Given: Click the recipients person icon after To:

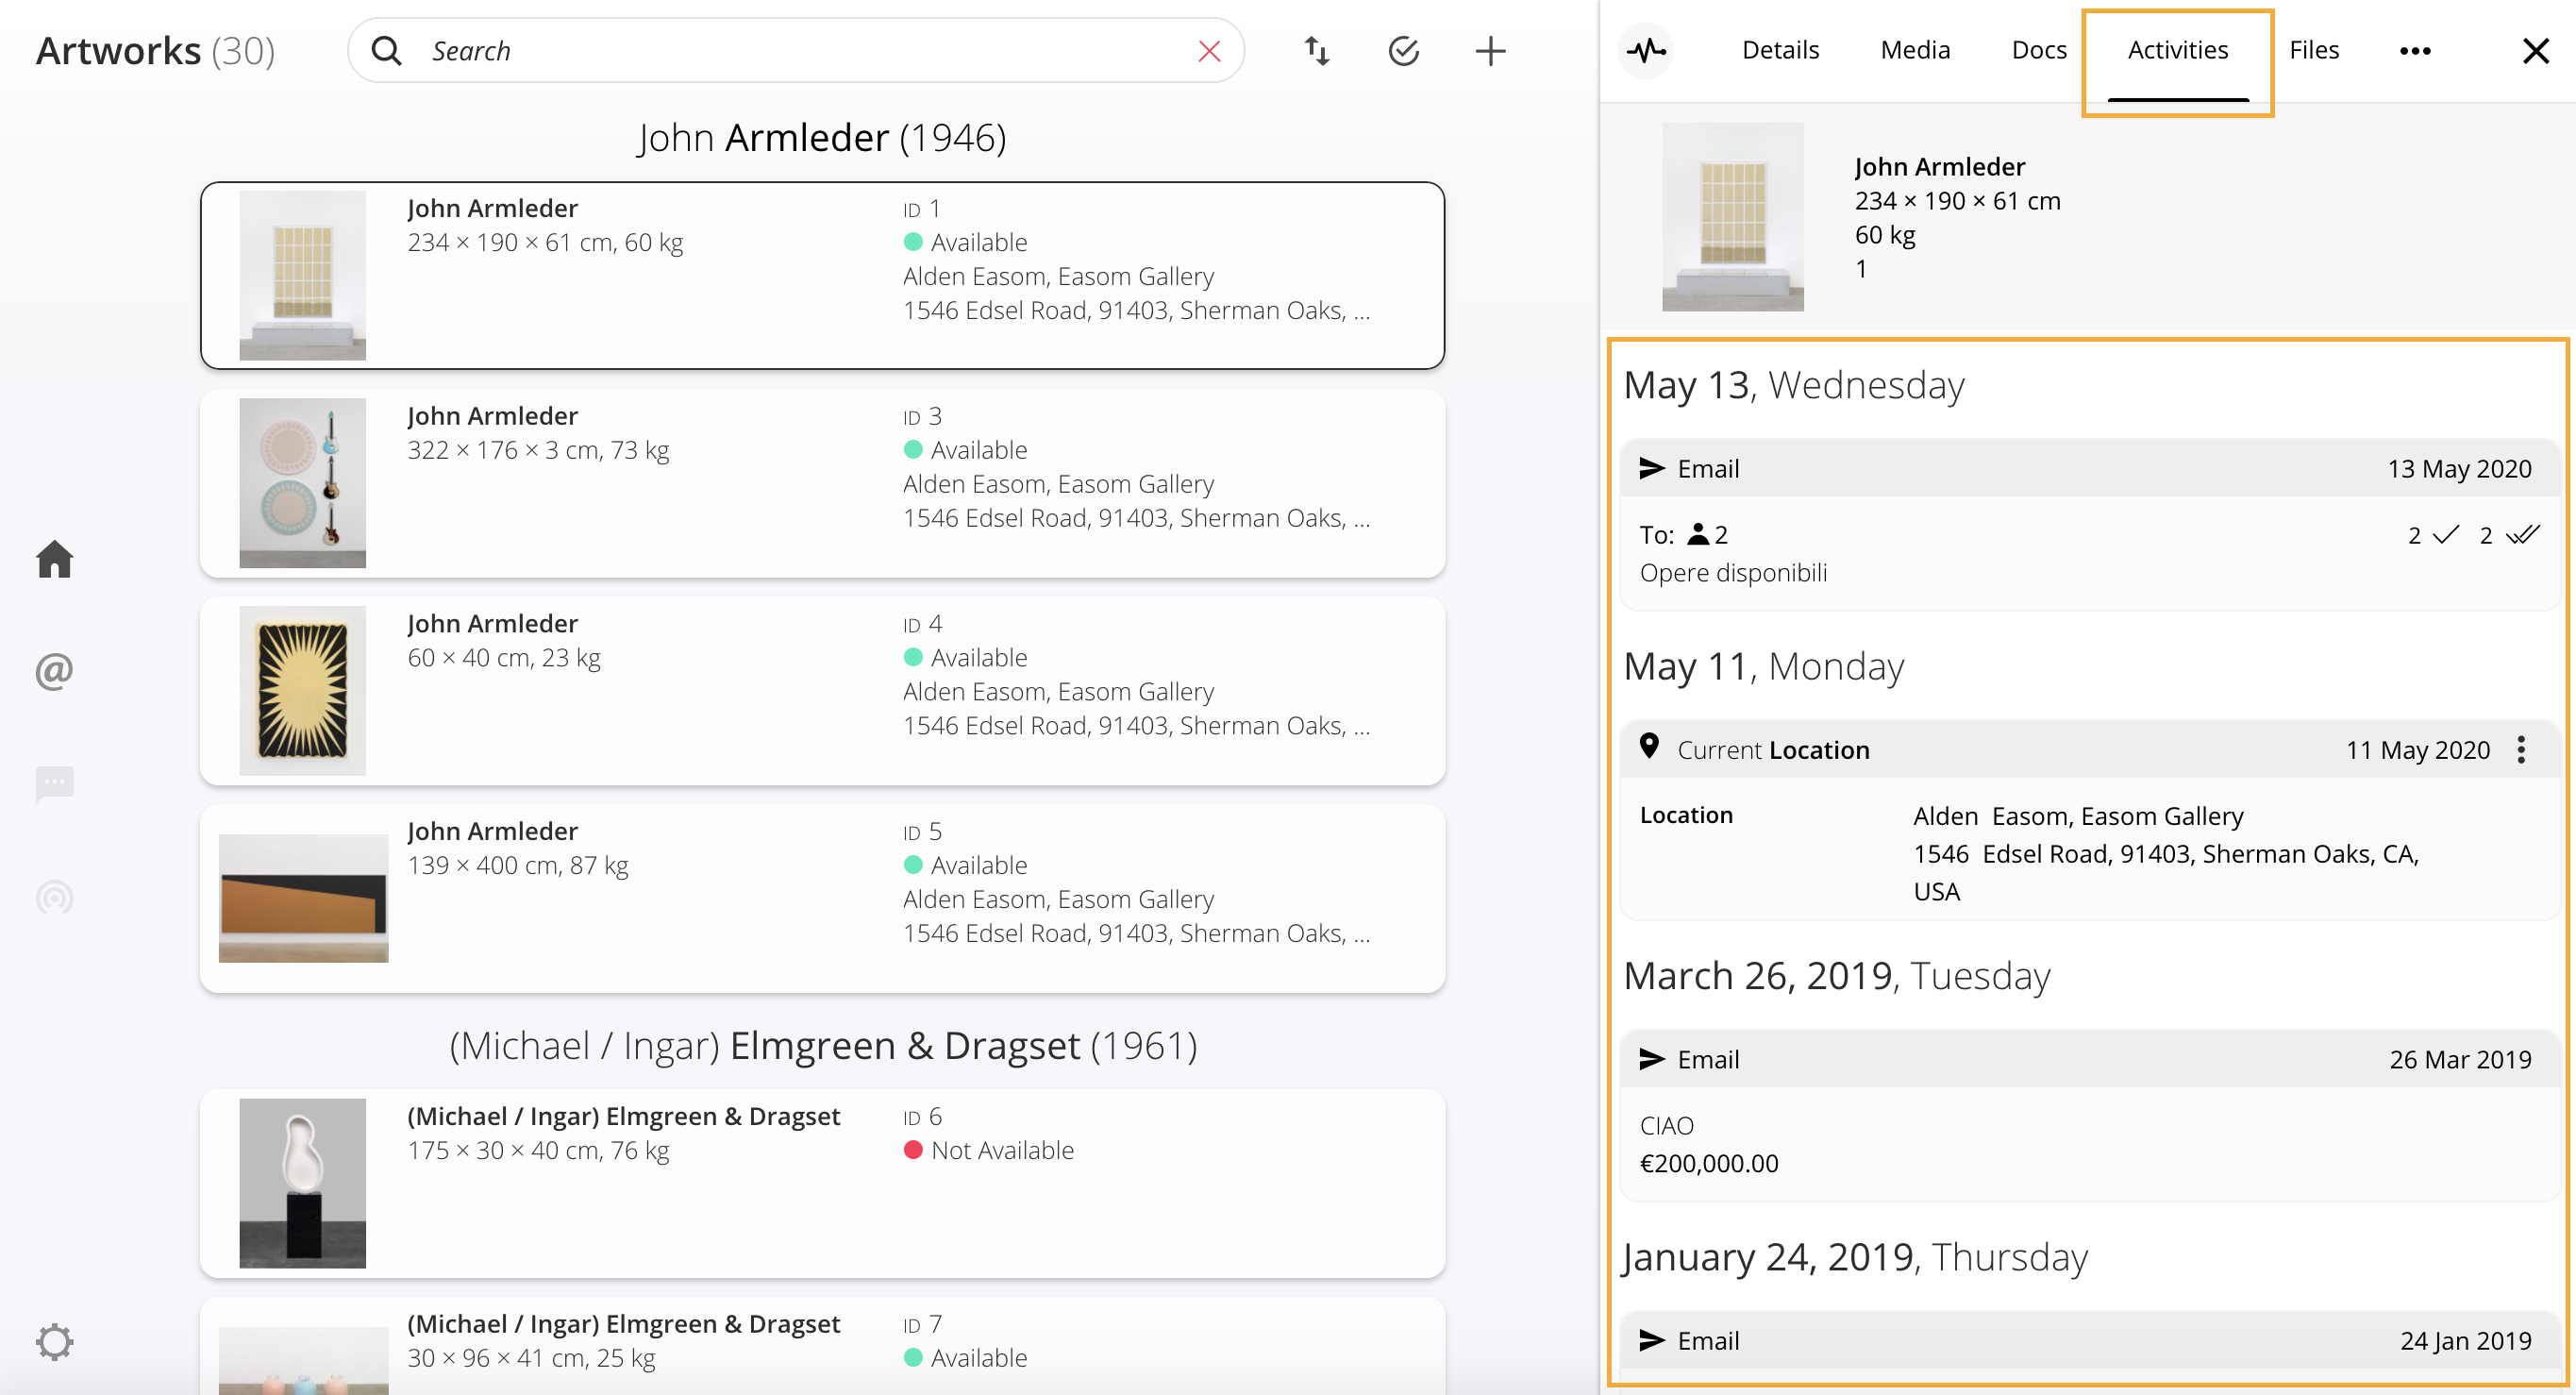Looking at the screenshot, I should coord(1698,534).
